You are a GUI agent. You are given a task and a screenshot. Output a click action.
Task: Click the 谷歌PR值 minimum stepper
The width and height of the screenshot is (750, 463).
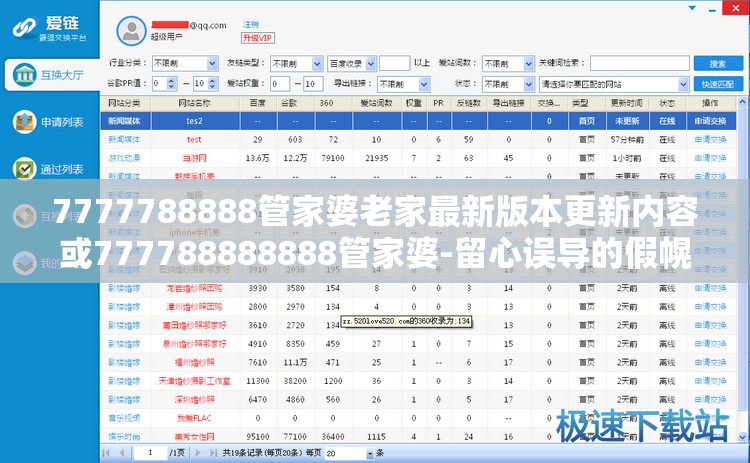pos(172,84)
